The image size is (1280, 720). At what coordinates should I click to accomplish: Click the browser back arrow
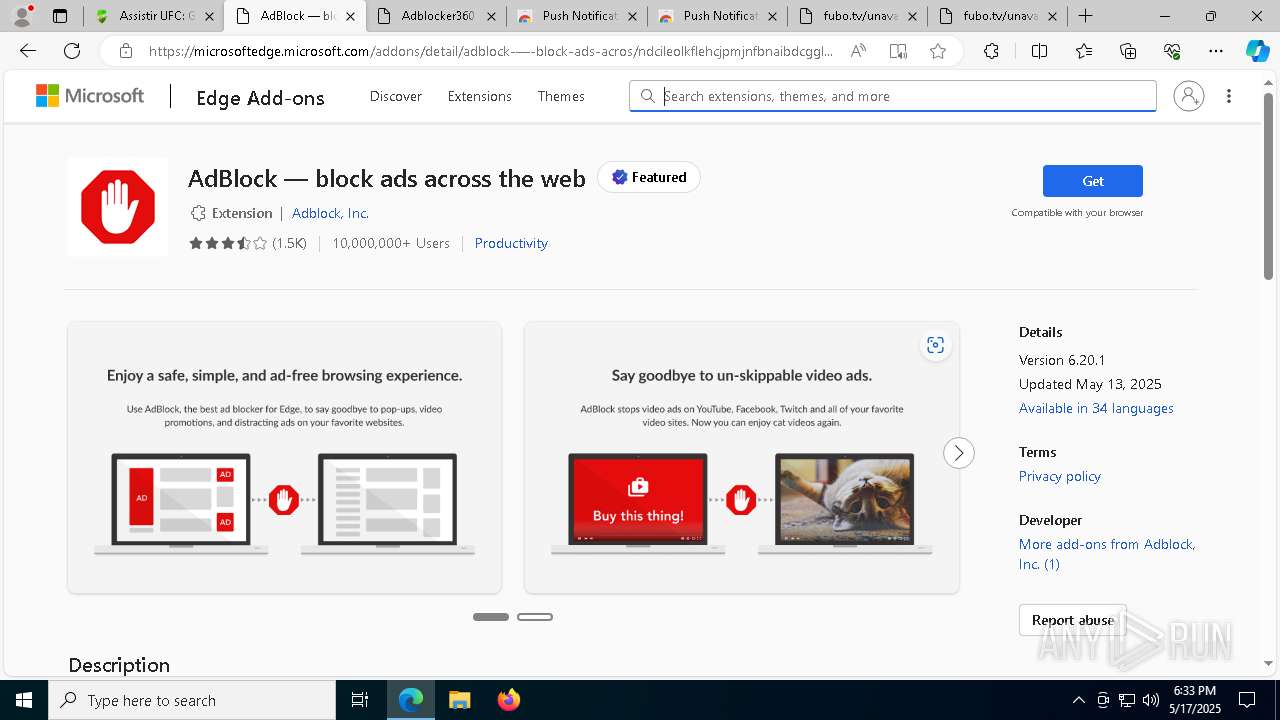(28, 51)
